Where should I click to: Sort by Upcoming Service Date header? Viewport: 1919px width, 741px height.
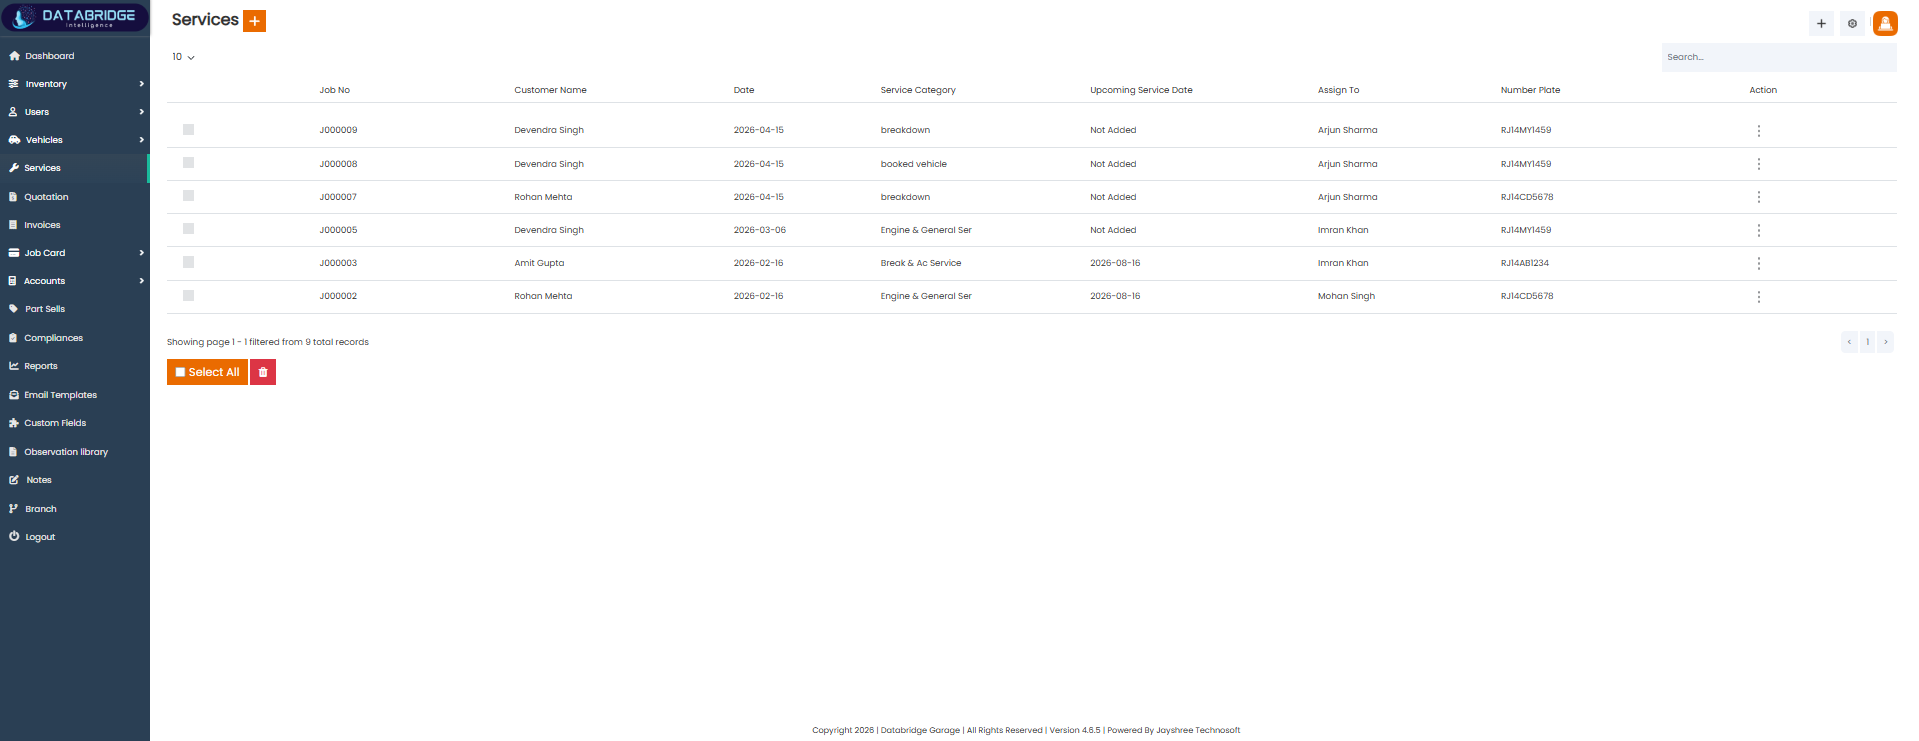tap(1141, 90)
